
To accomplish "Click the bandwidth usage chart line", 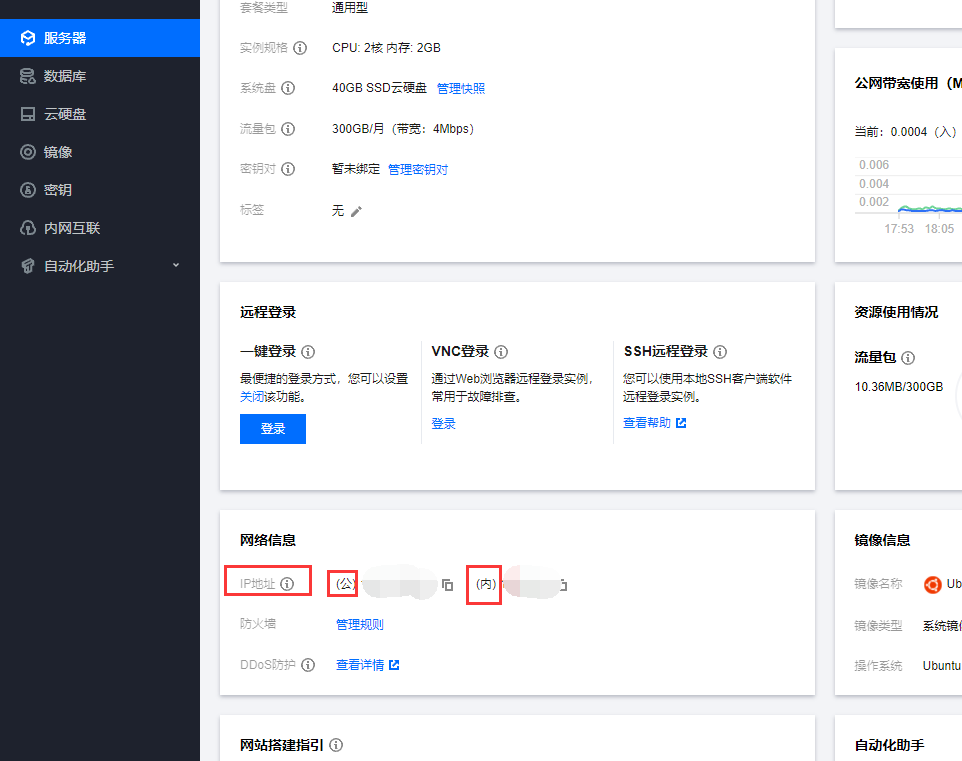I will [x=929, y=209].
